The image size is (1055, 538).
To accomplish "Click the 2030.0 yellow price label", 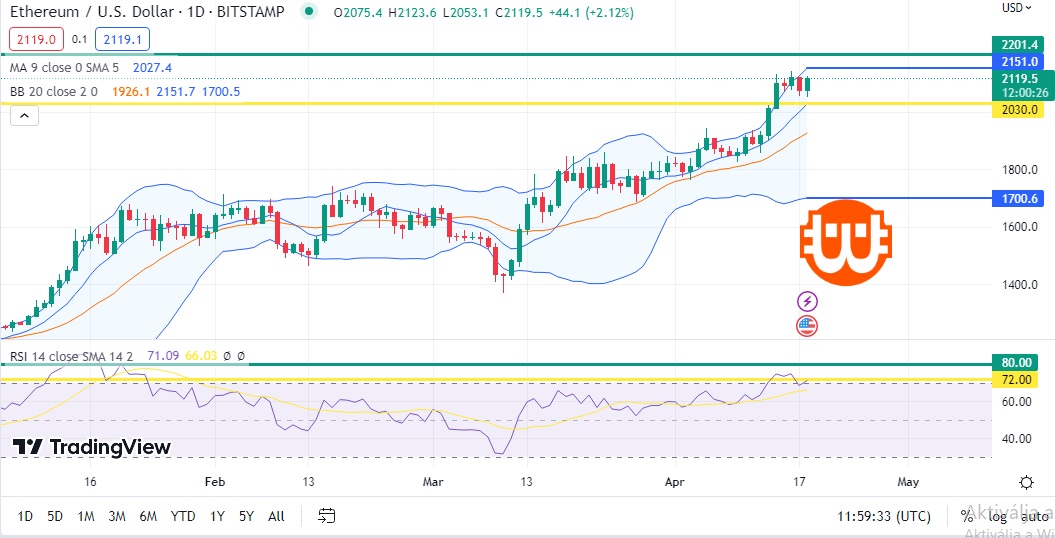I will point(1018,110).
